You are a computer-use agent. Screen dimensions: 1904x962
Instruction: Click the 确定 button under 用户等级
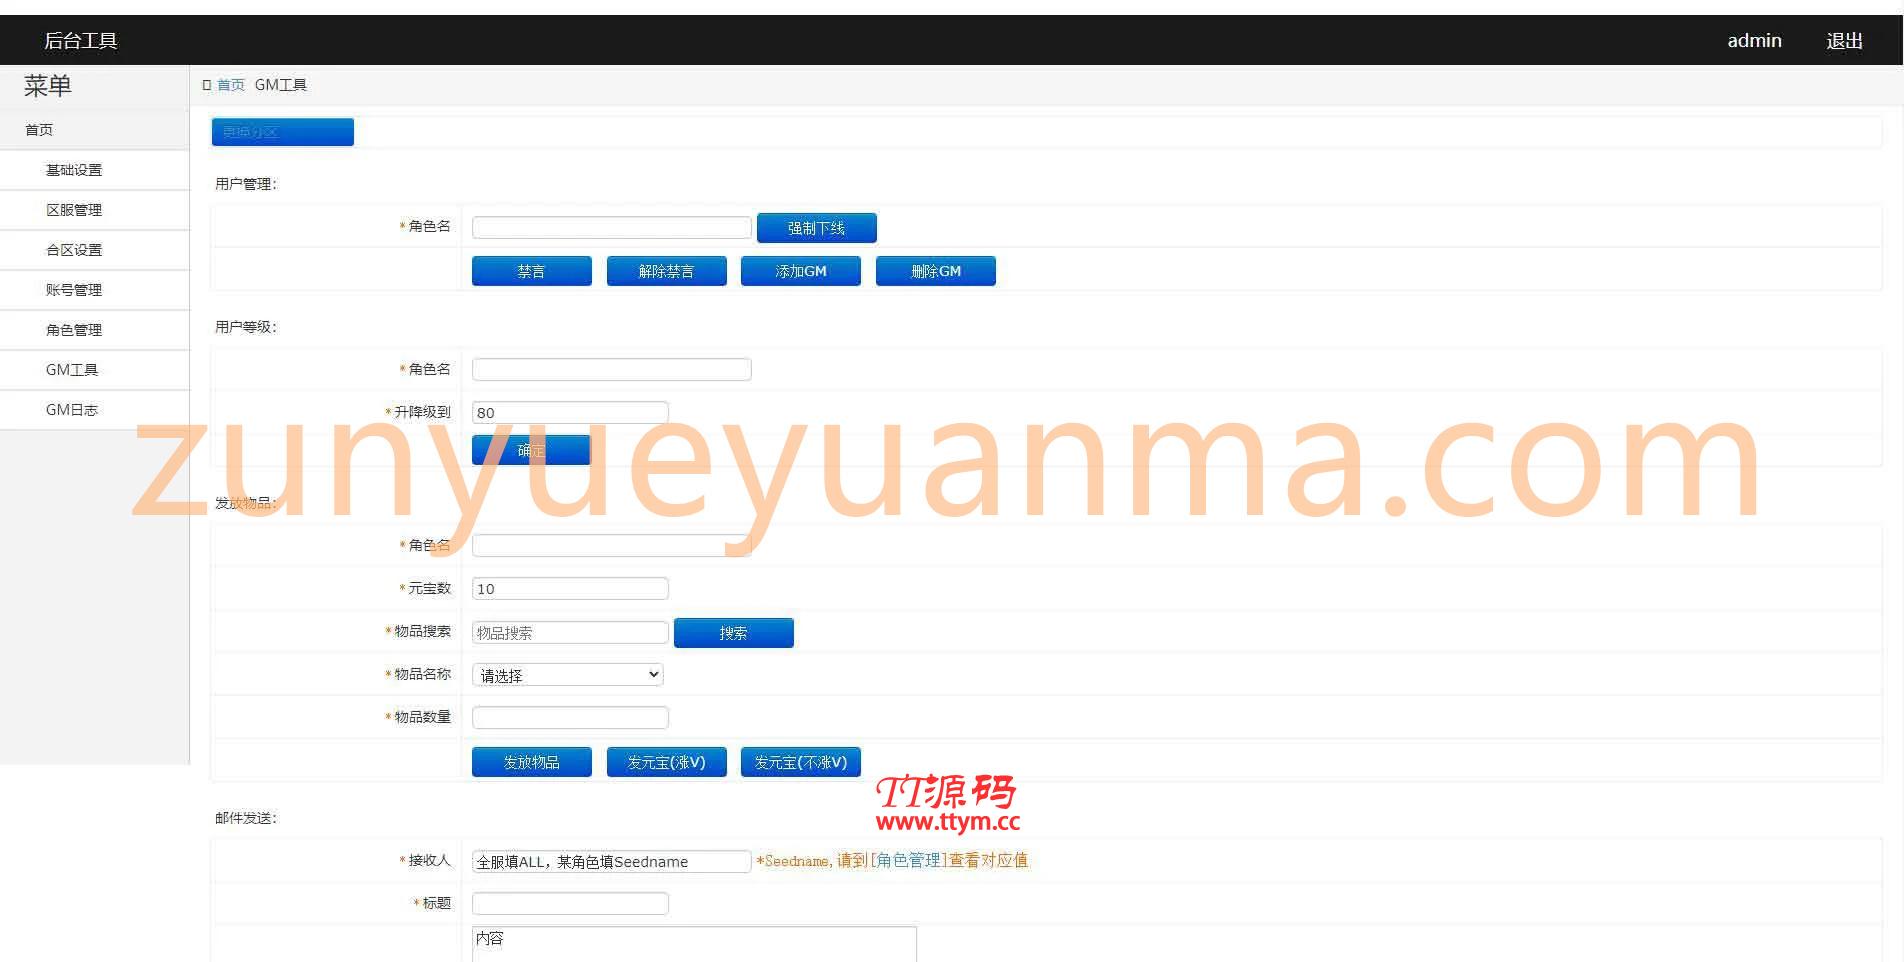pos(531,450)
